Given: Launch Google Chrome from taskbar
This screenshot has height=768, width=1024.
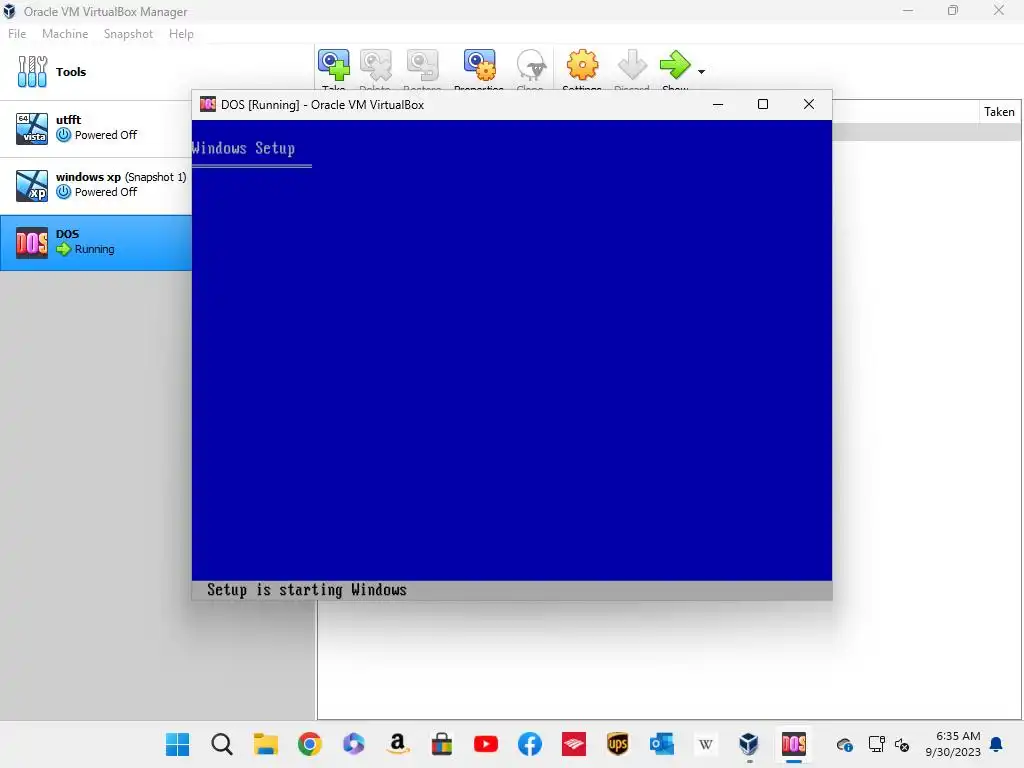Looking at the screenshot, I should (310, 744).
